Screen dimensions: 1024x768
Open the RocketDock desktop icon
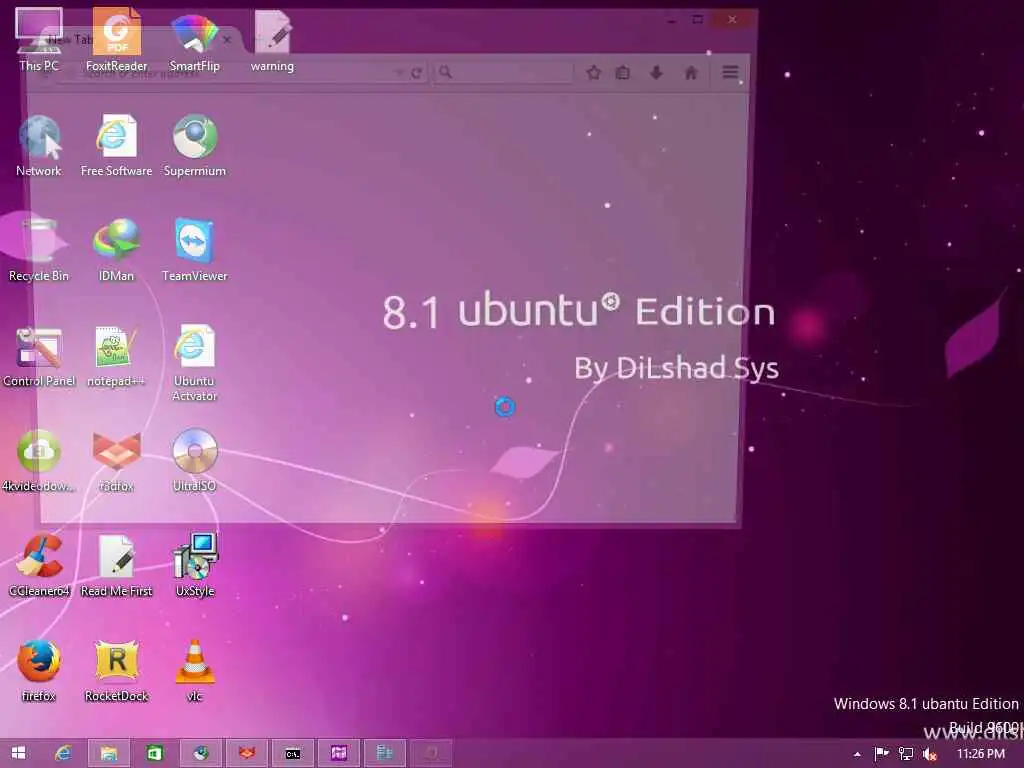click(x=116, y=671)
